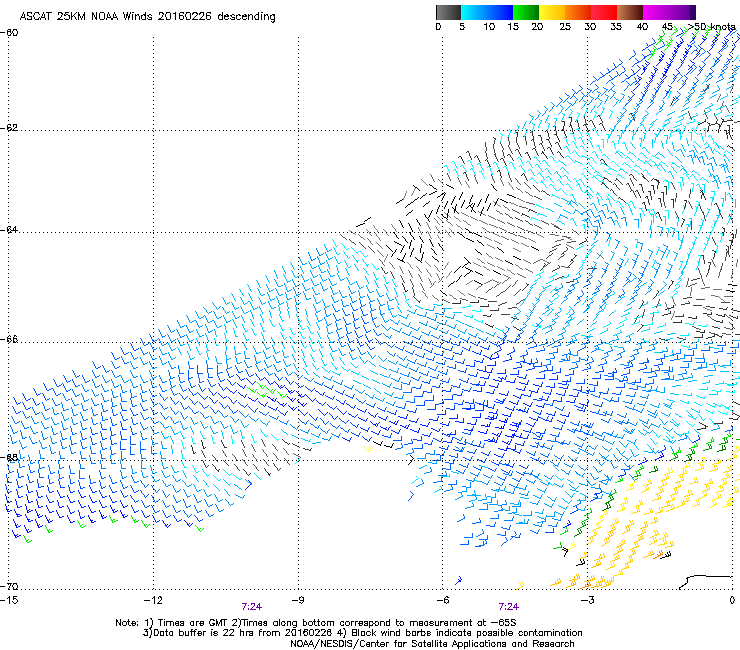Pick the cyan-to-blue 5-15 knots legend swatch

click(487, 12)
